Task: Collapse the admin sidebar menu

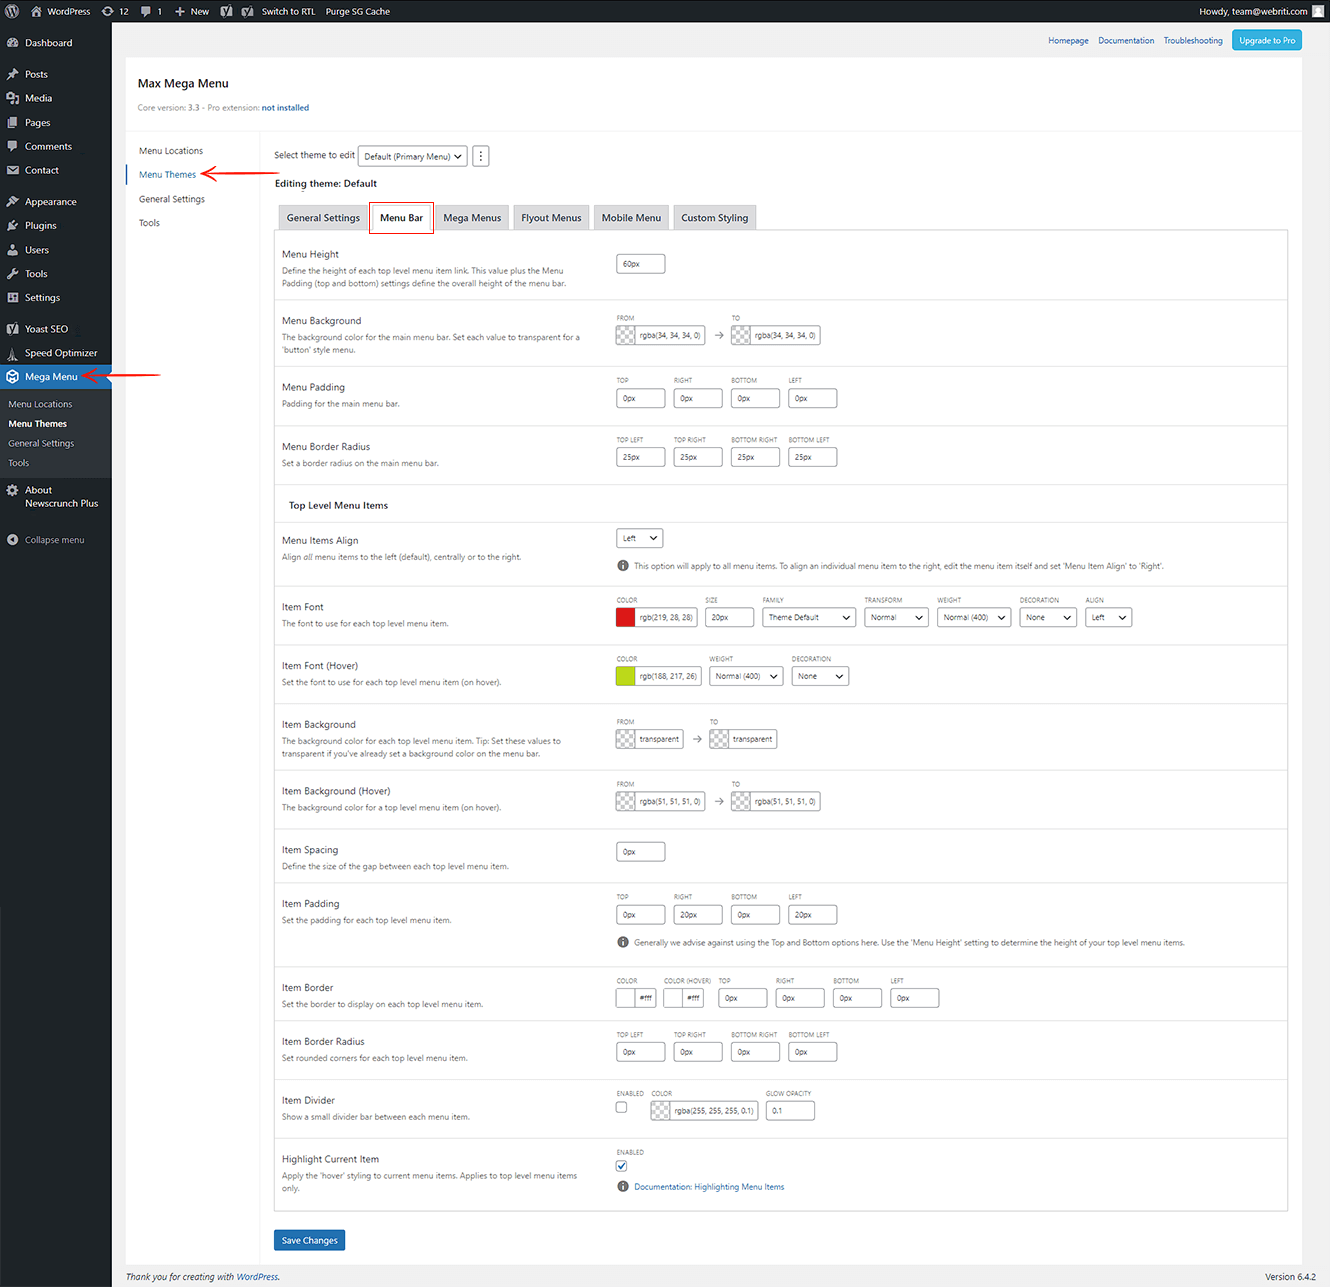Action: click(x=56, y=540)
